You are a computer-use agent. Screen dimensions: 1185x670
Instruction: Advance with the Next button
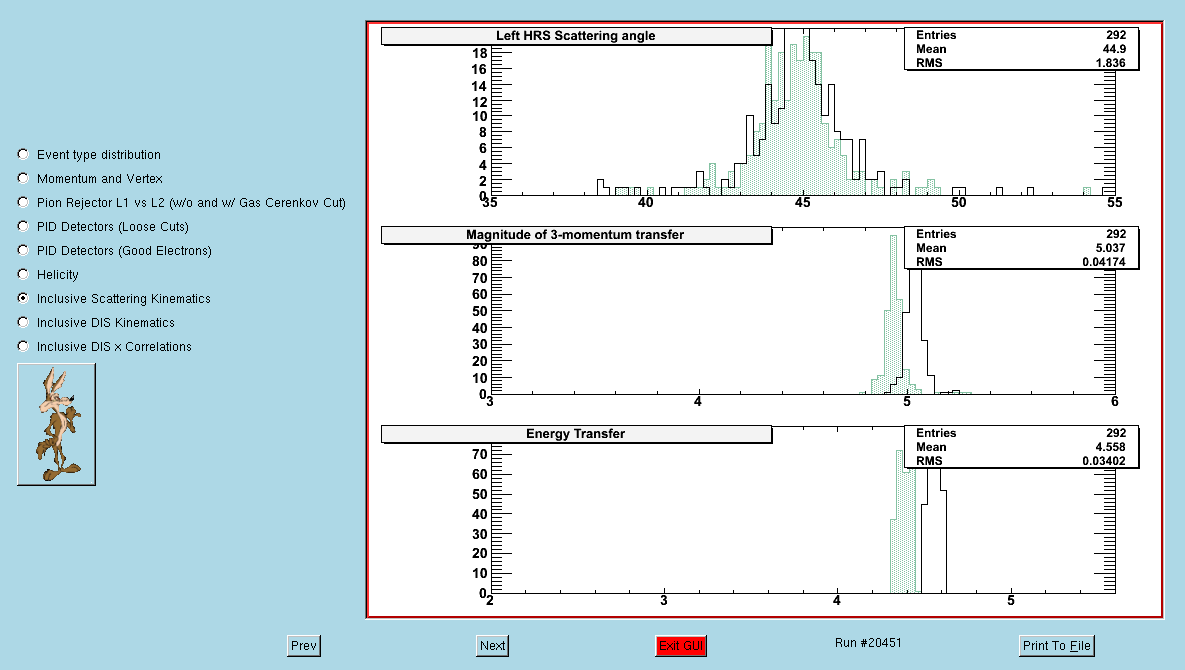click(x=493, y=646)
